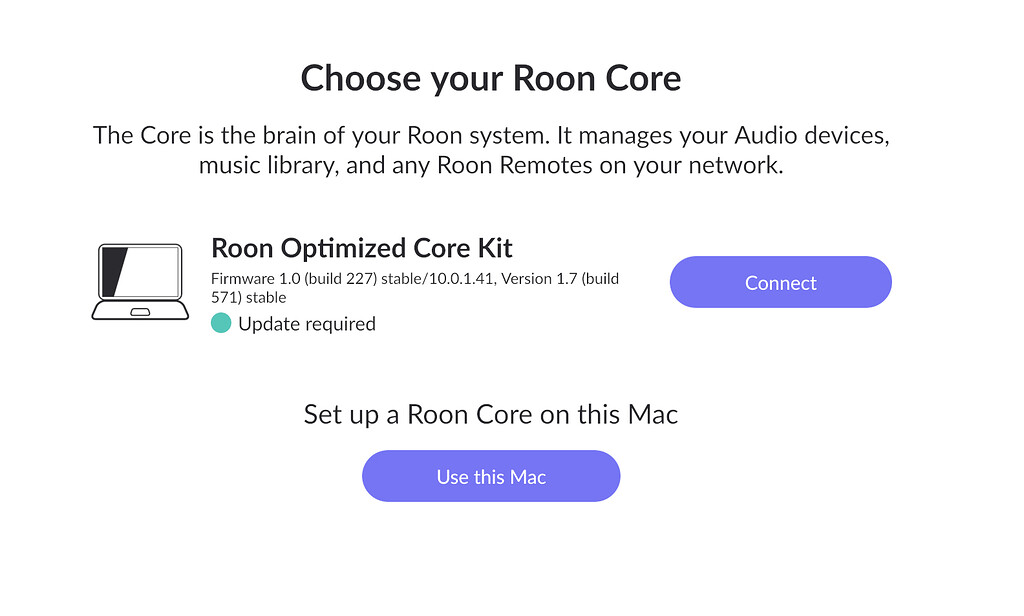The width and height of the screenshot is (1024, 616).
Task: Select the firmware build 227 version text
Action: pyautogui.click(x=414, y=279)
